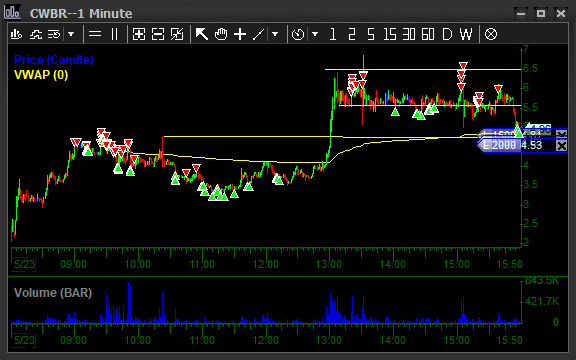This screenshot has width=576, height=360.
Task: Select the trend line drawing tool
Action: [259, 35]
